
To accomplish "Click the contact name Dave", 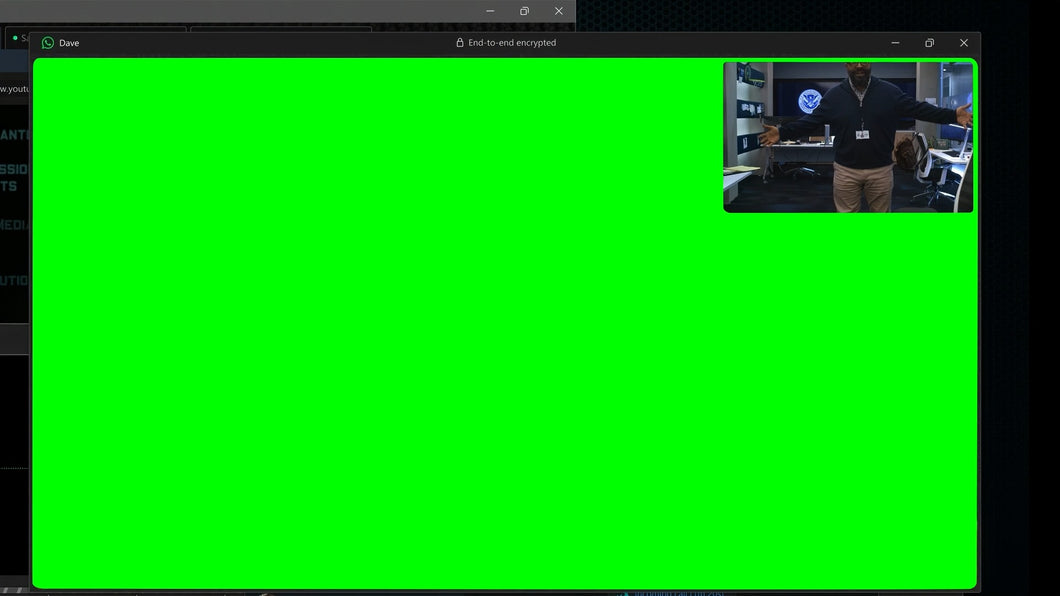I will [x=69, y=43].
